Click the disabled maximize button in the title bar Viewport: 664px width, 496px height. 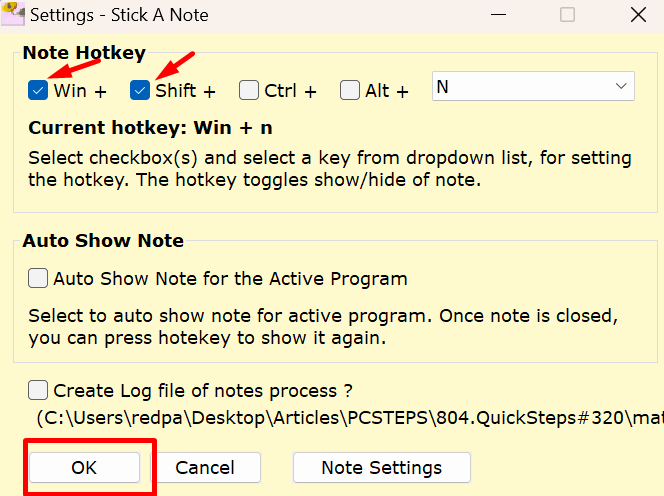[x=567, y=15]
